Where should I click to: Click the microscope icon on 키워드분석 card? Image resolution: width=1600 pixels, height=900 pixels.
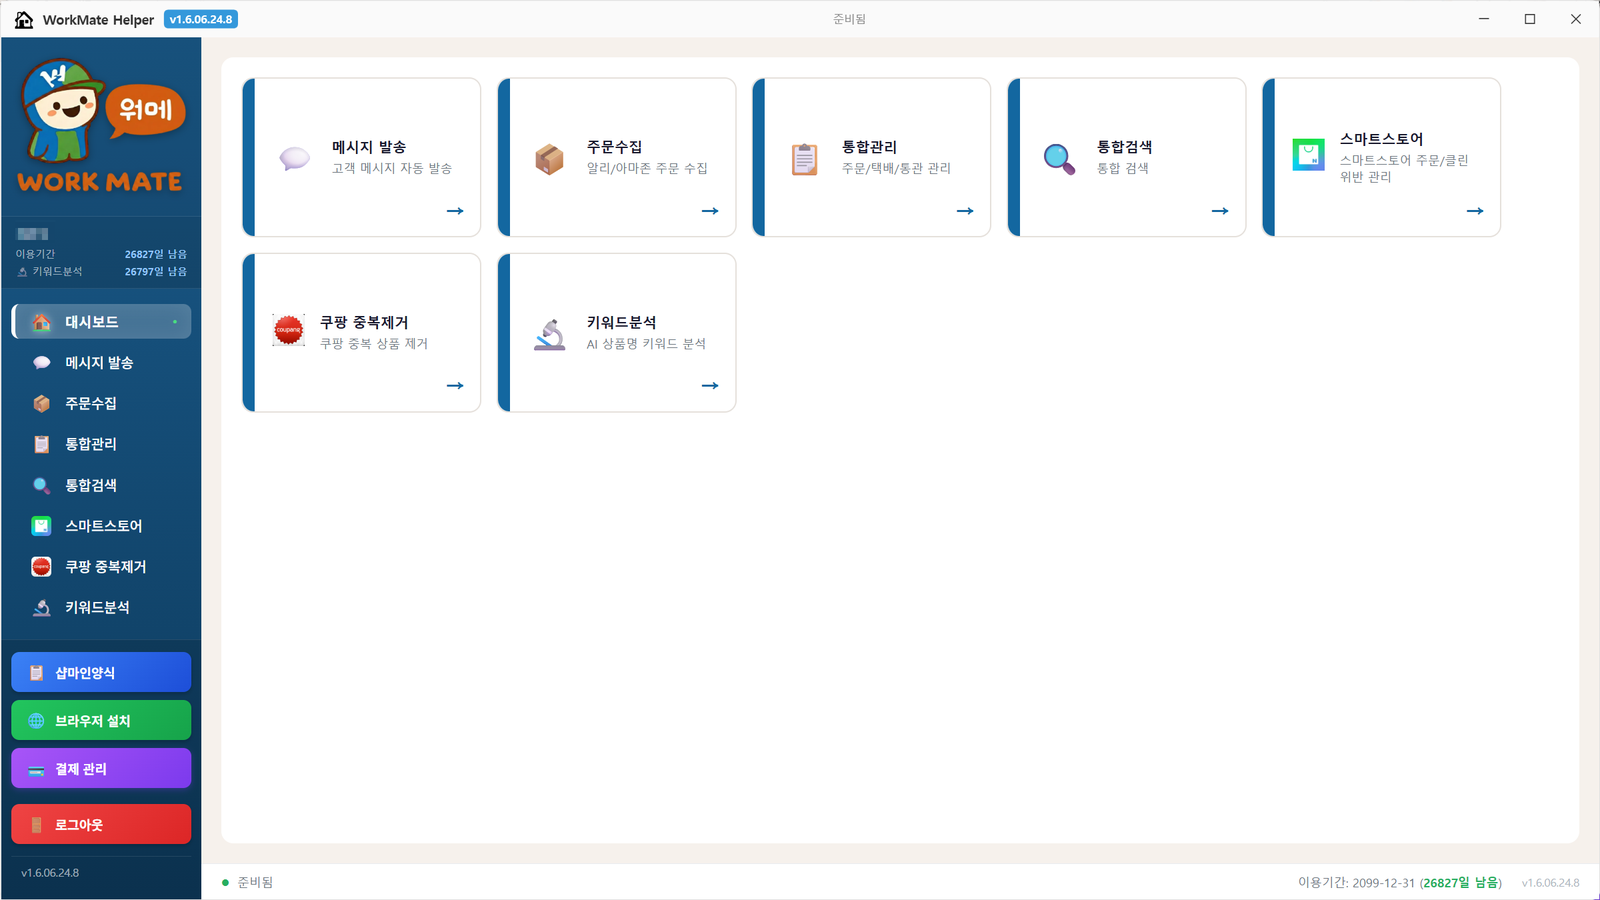click(x=549, y=334)
